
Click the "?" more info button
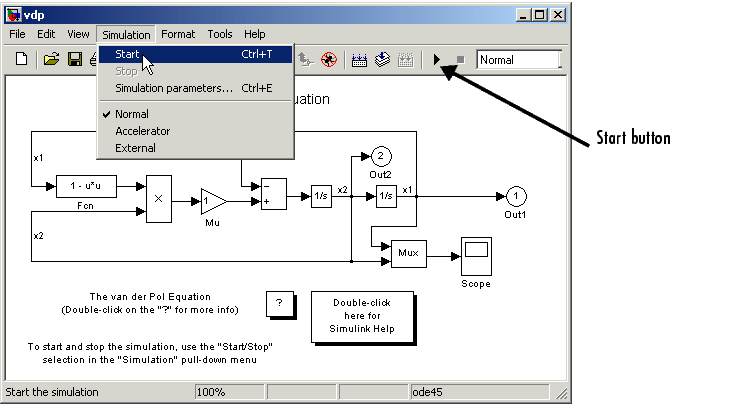click(280, 304)
